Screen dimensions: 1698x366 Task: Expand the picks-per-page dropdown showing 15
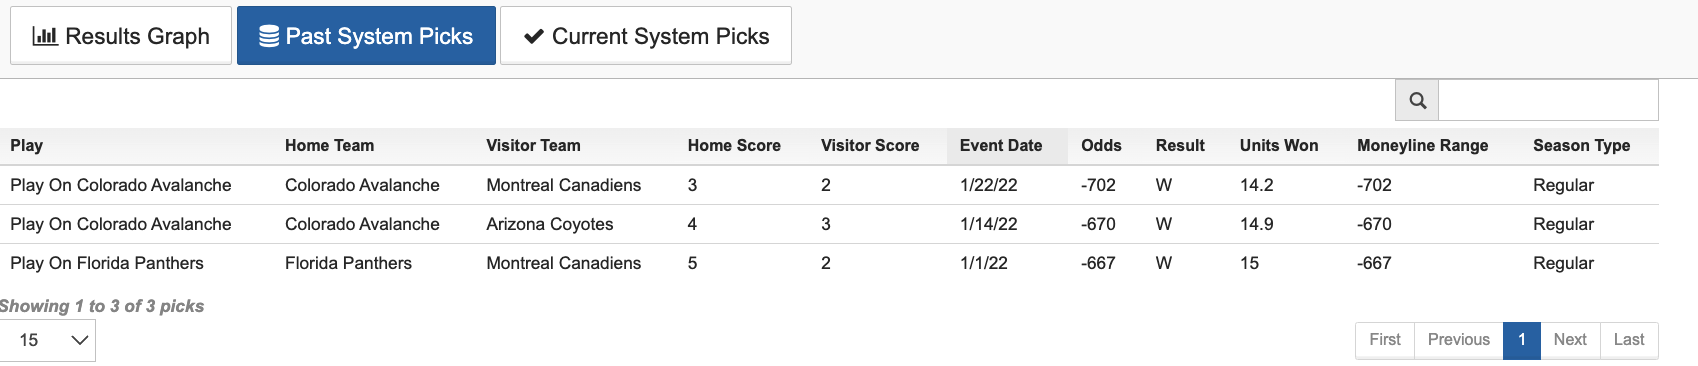coord(48,340)
